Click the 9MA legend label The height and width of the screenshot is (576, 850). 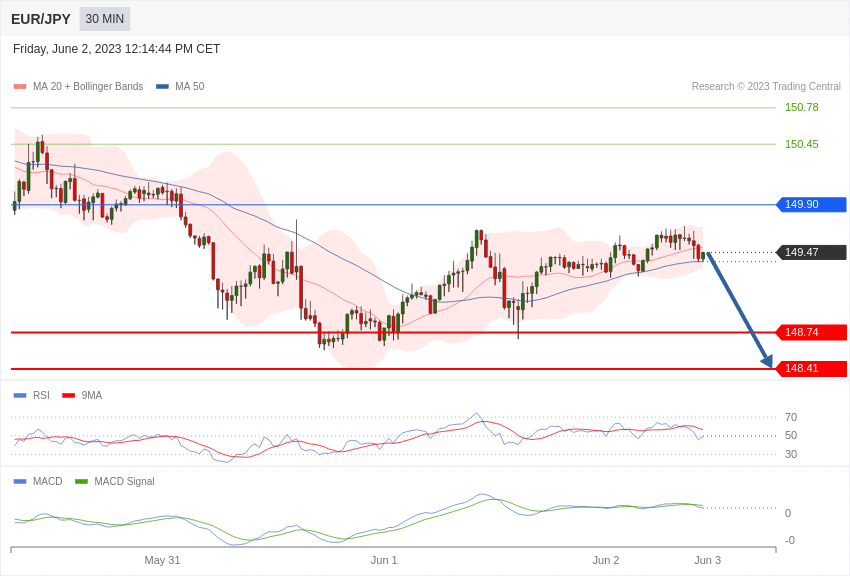coord(92,396)
